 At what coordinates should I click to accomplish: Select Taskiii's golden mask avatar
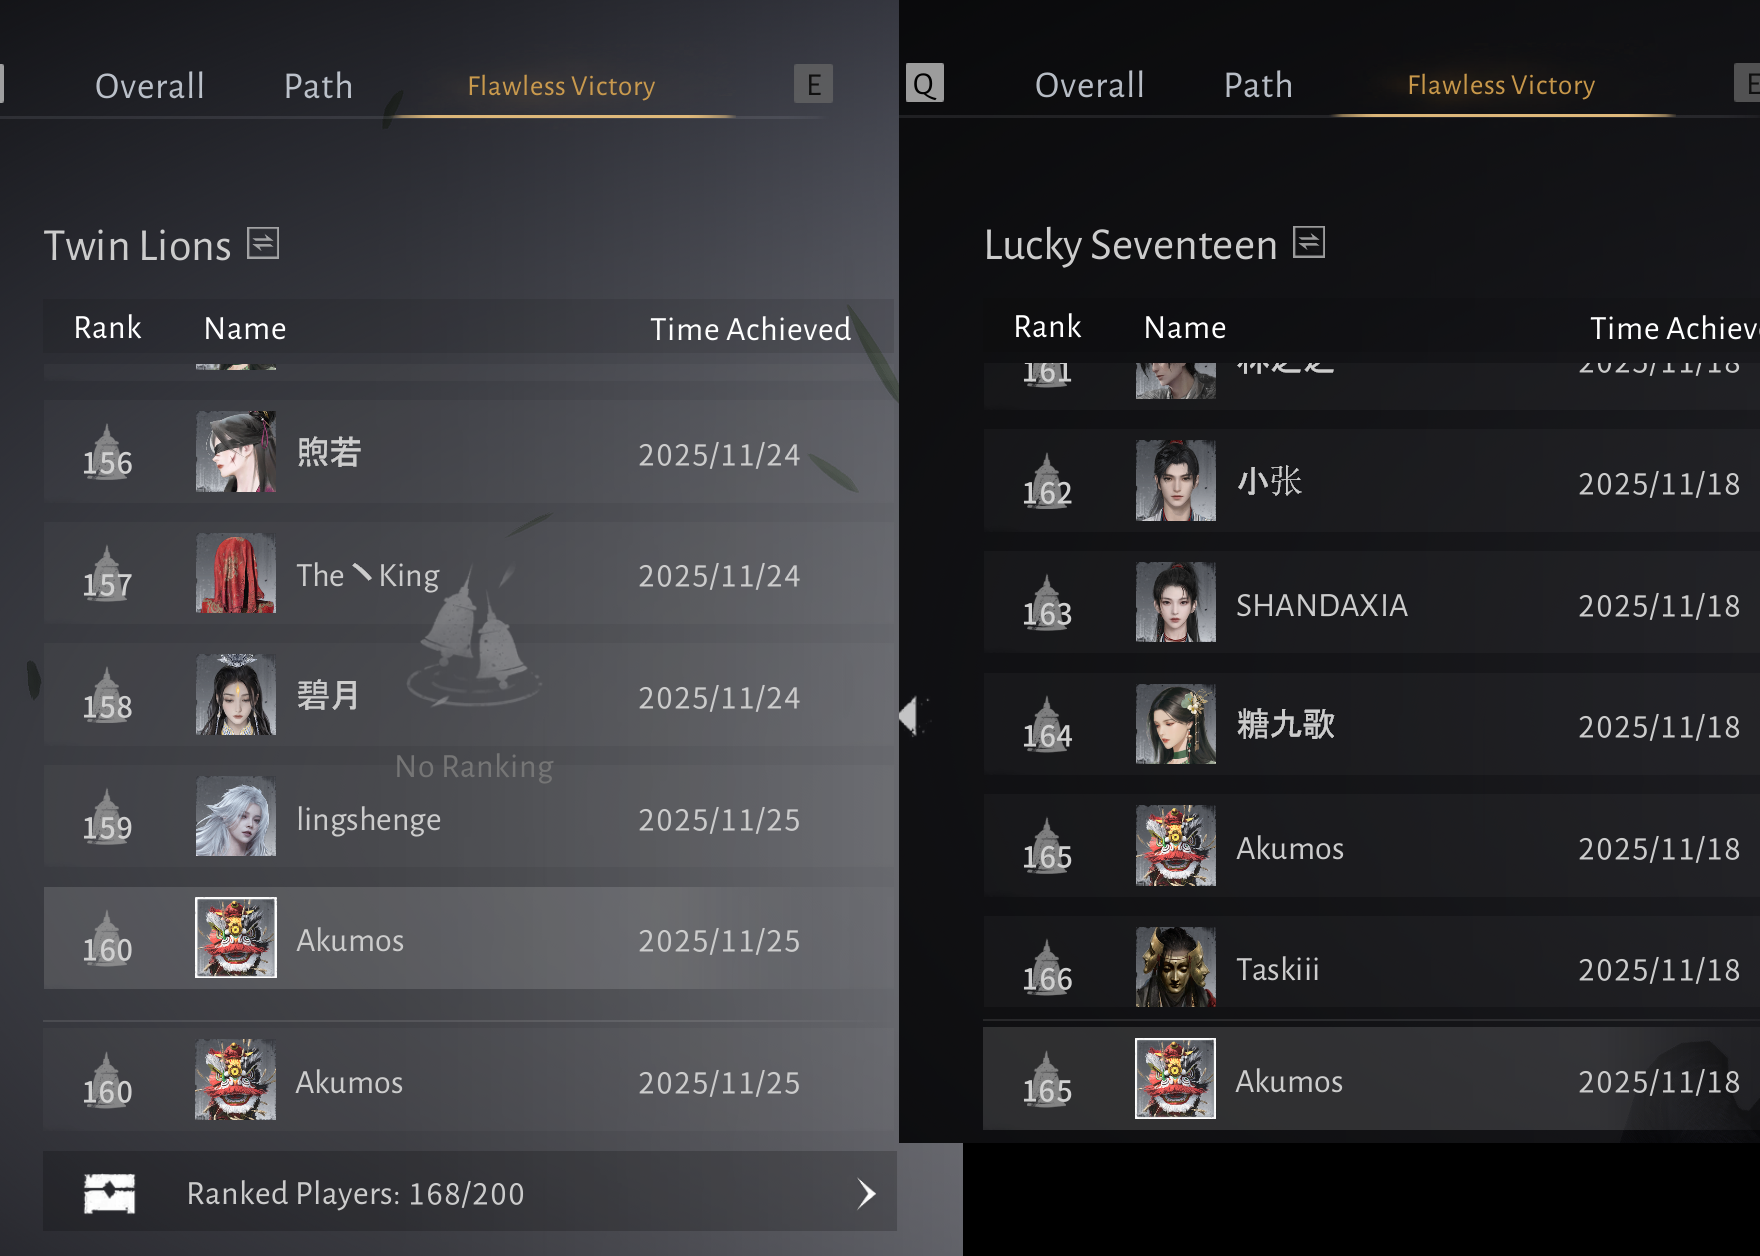1176,966
